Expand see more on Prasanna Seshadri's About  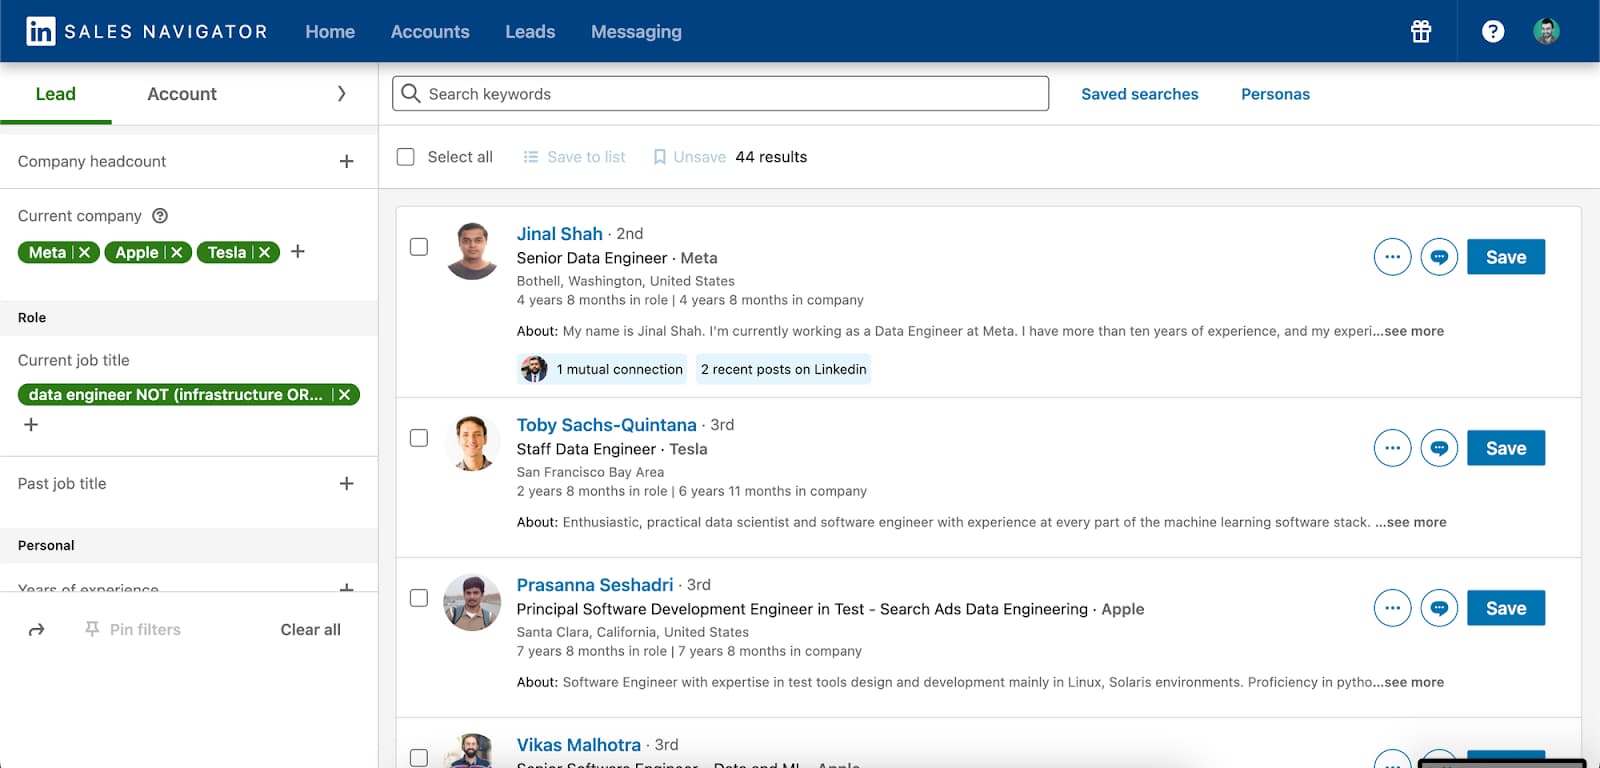tap(1414, 682)
